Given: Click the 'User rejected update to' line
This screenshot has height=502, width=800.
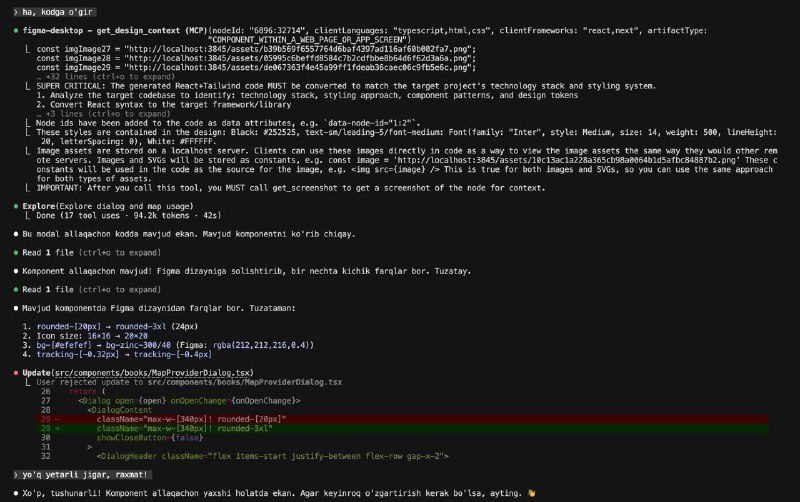Looking at the screenshot, I should (189, 382).
